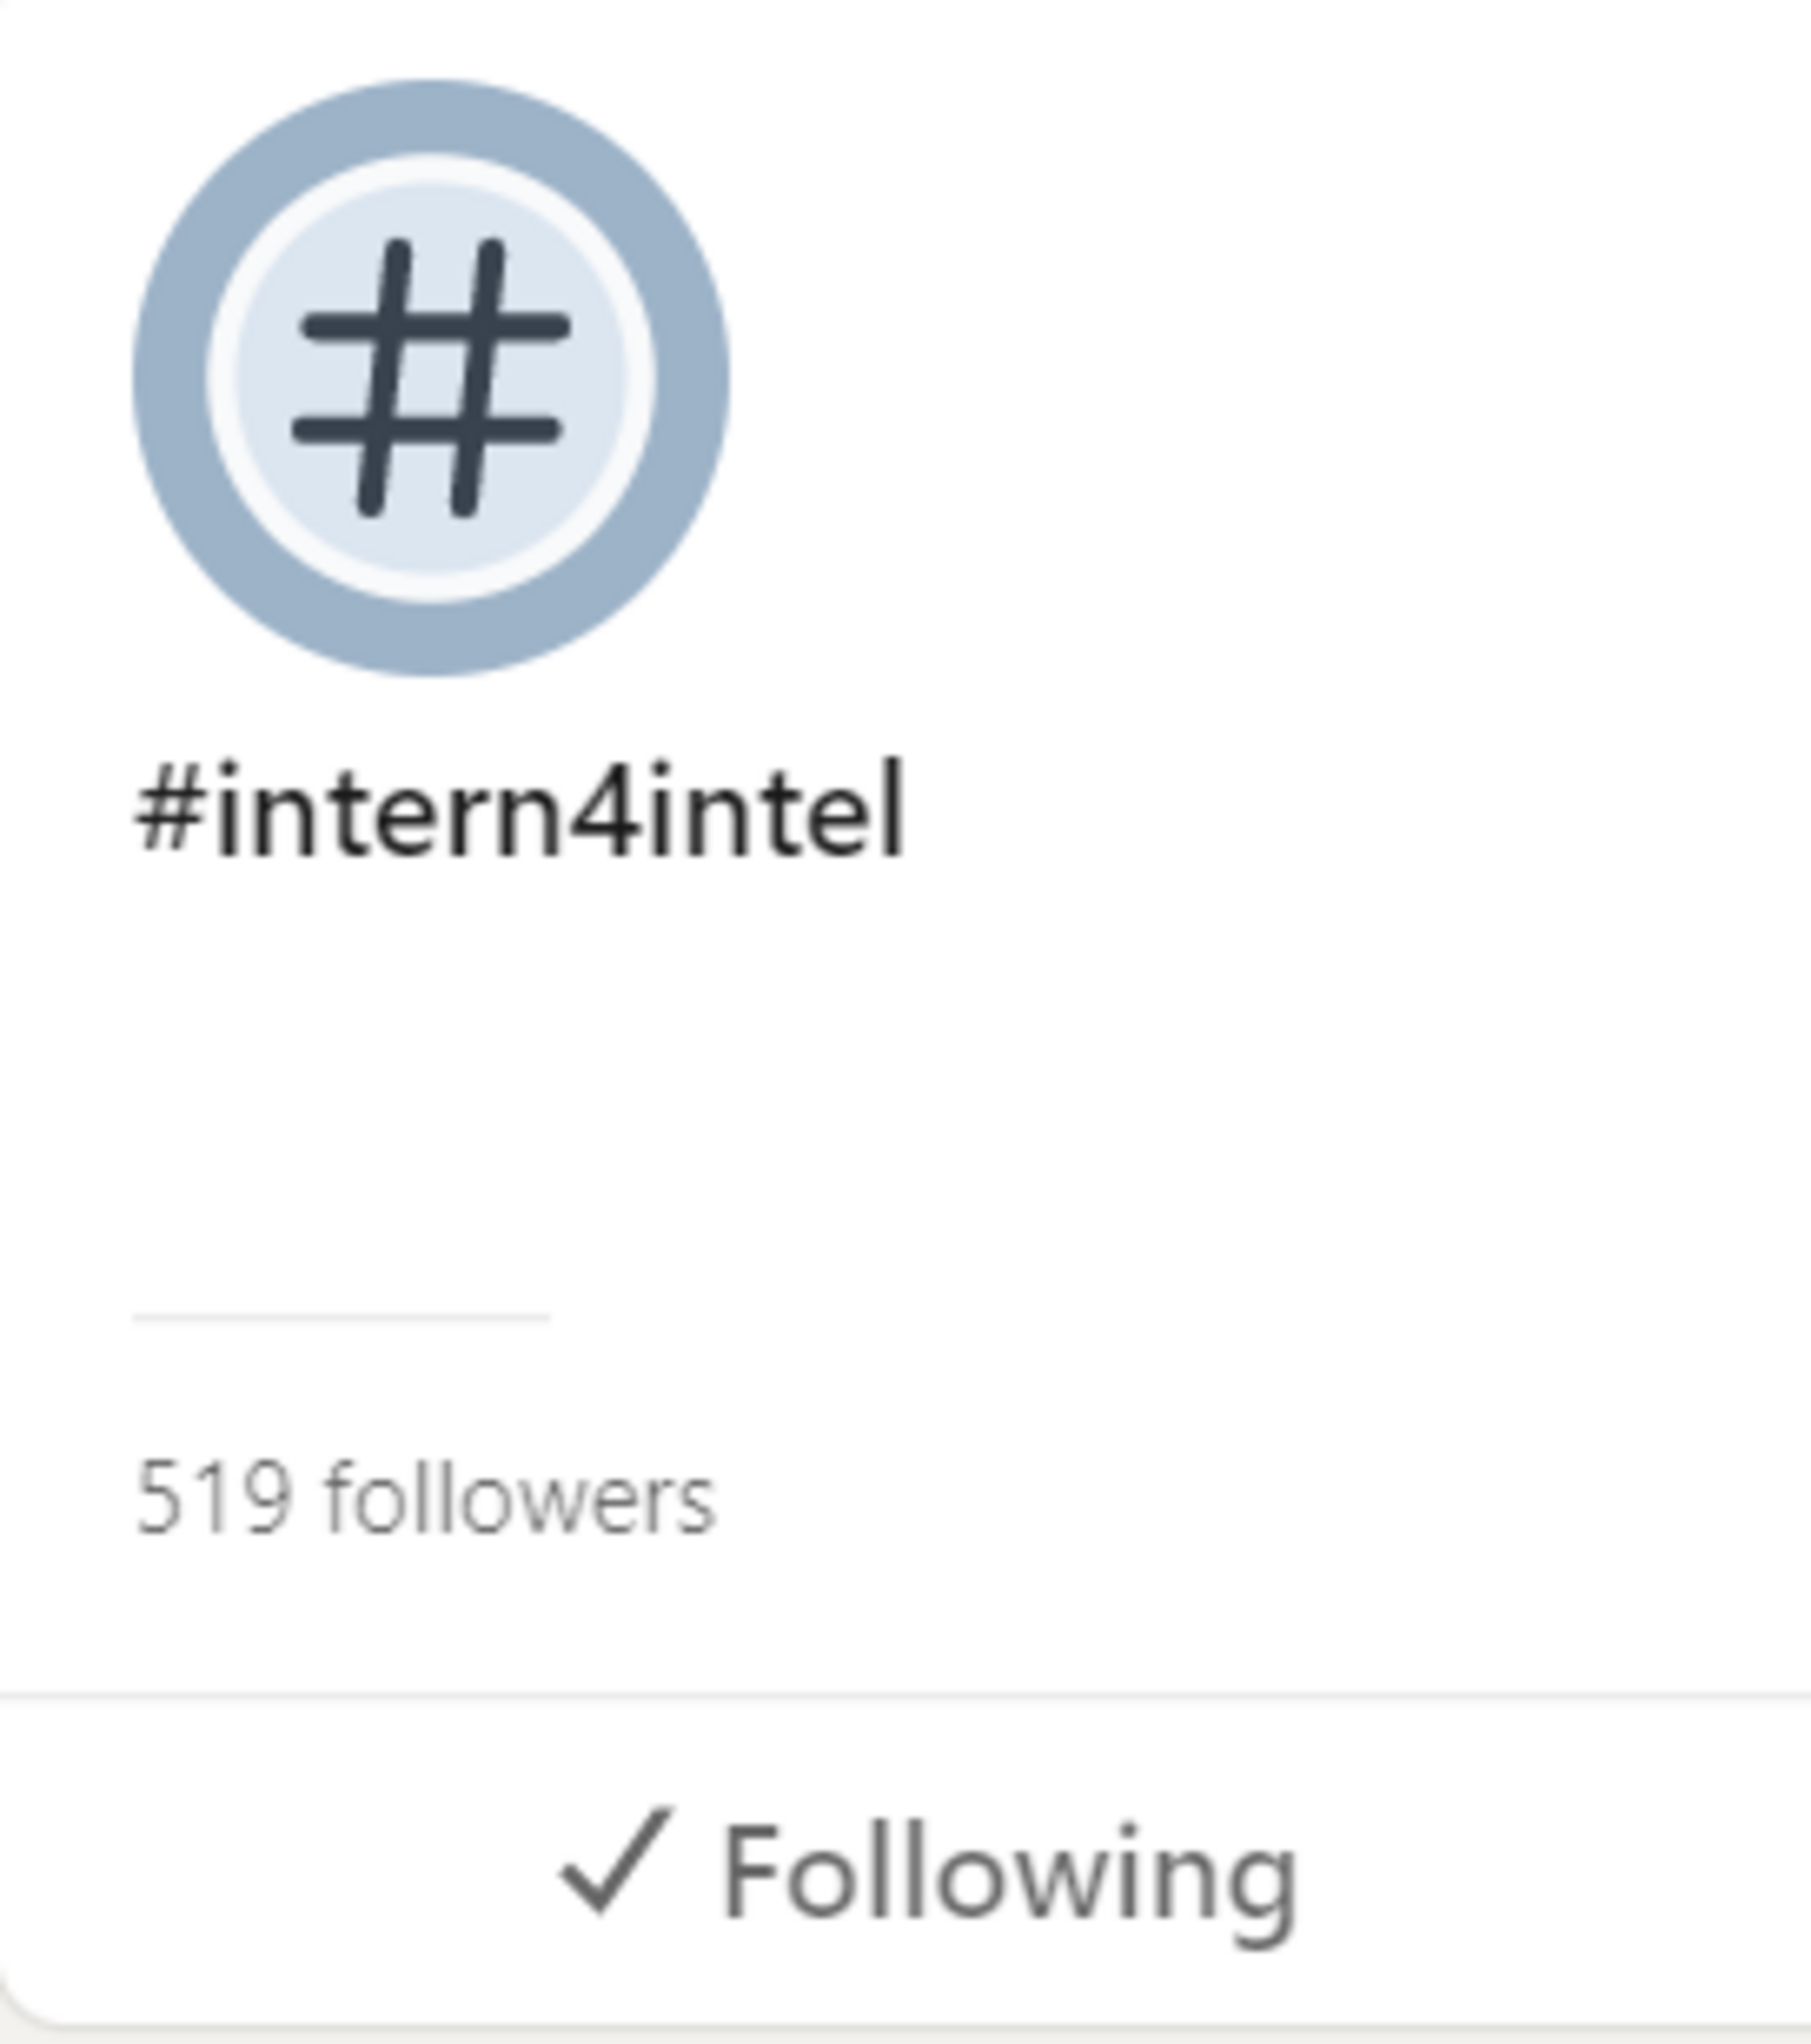
Task: Click the short divider line above followers
Action: click(342, 1317)
